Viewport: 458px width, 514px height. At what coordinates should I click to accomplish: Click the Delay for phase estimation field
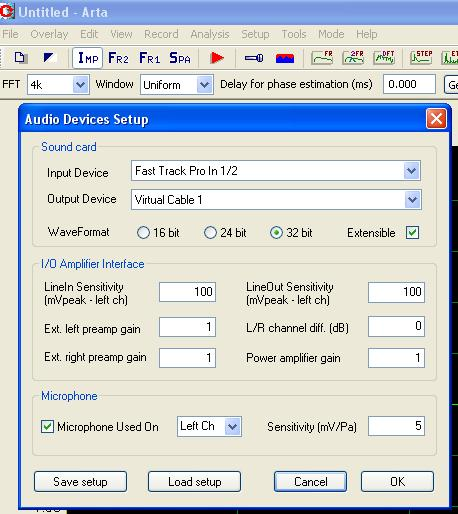(409, 84)
